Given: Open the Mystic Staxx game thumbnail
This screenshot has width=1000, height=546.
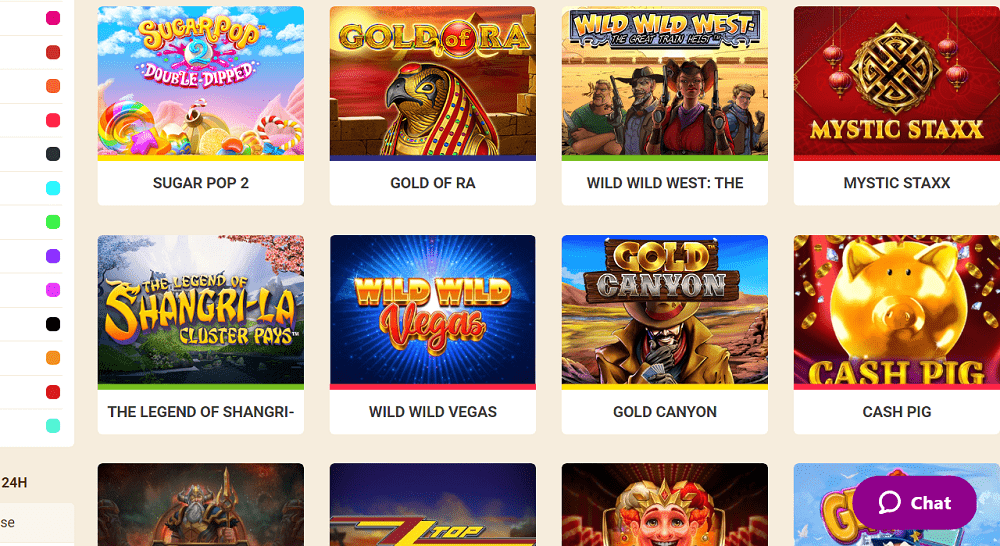Looking at the screenshot, I should 897,81.
